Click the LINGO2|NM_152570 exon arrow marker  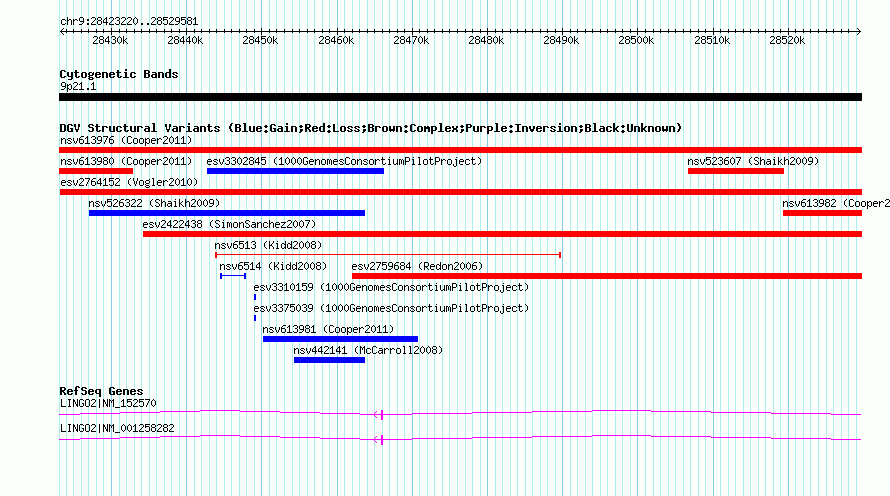point(379,415)
